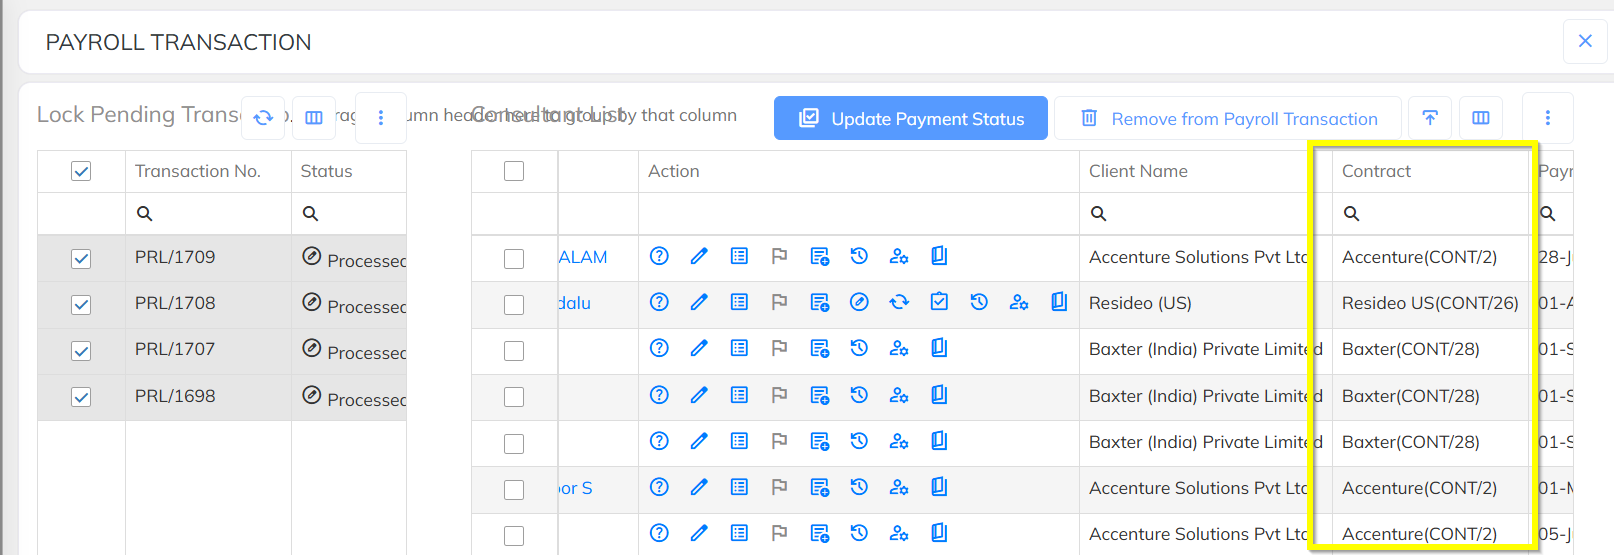Open the consultant list three-dot menu
This screenshot has height=555, width=1614.
[x=1547, y=118]
